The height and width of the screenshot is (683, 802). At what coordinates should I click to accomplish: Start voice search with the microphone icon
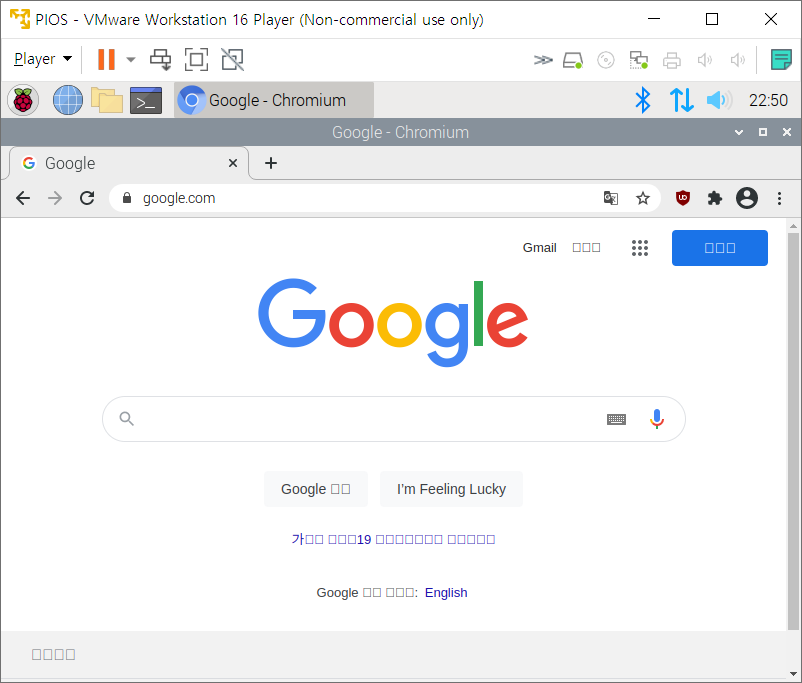click(x=657, y=419)
